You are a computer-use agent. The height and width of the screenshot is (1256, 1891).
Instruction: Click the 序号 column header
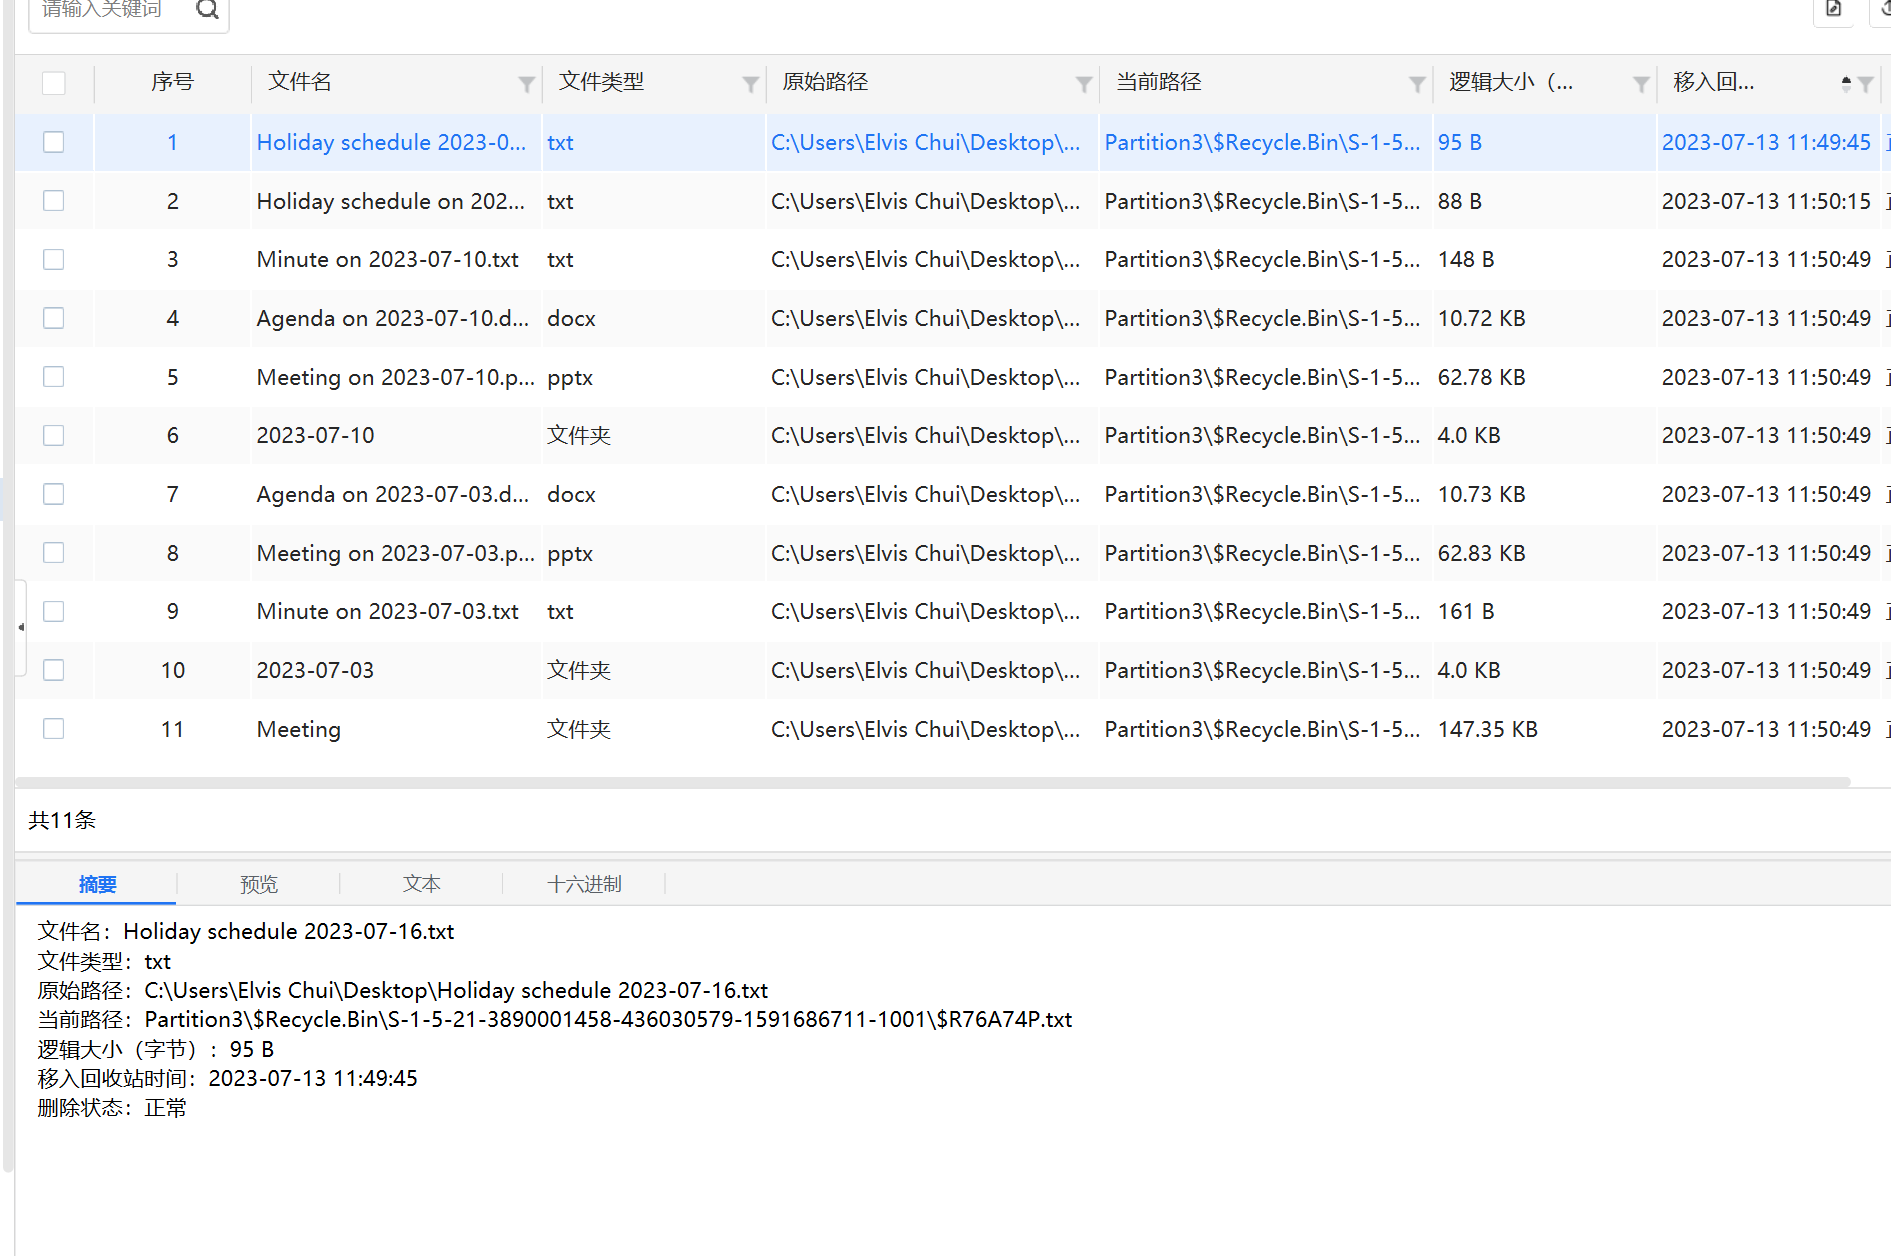tap(172, 82)
